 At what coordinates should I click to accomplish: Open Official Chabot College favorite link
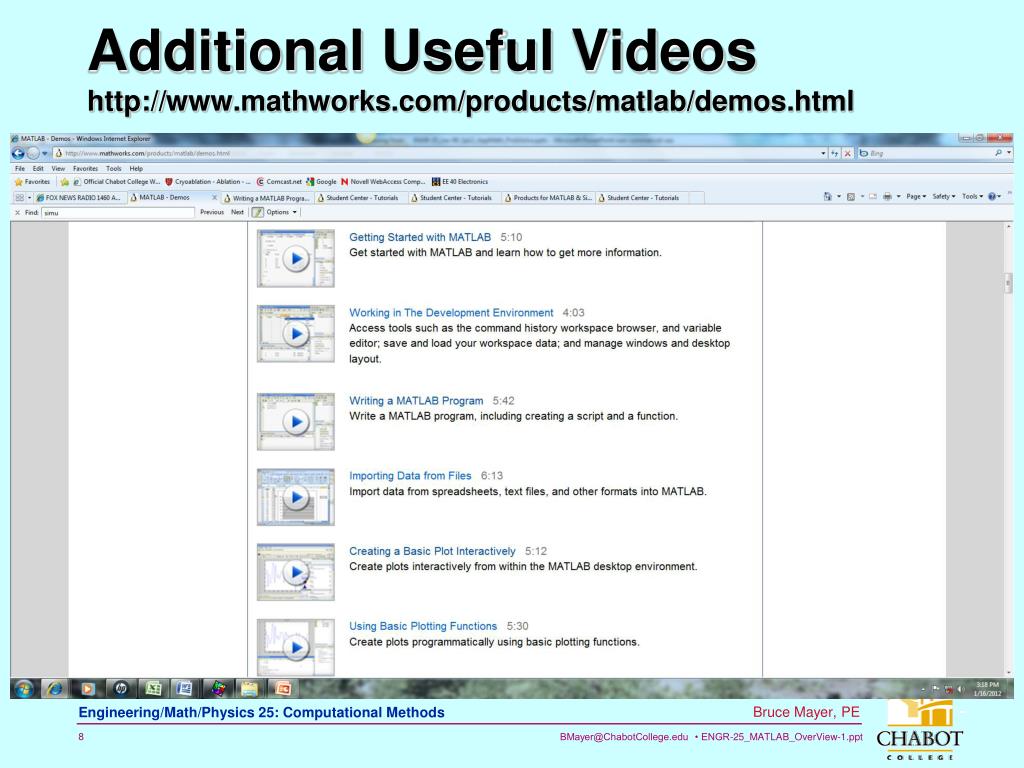(x=116, y=182)
